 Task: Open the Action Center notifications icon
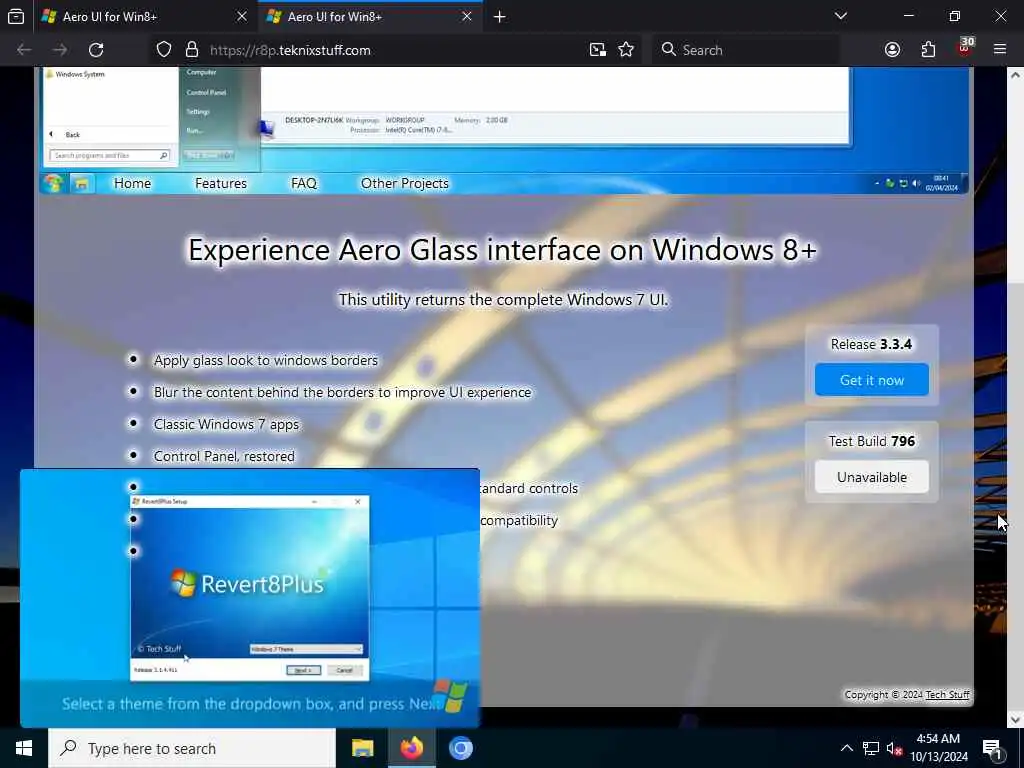[992, 748]
